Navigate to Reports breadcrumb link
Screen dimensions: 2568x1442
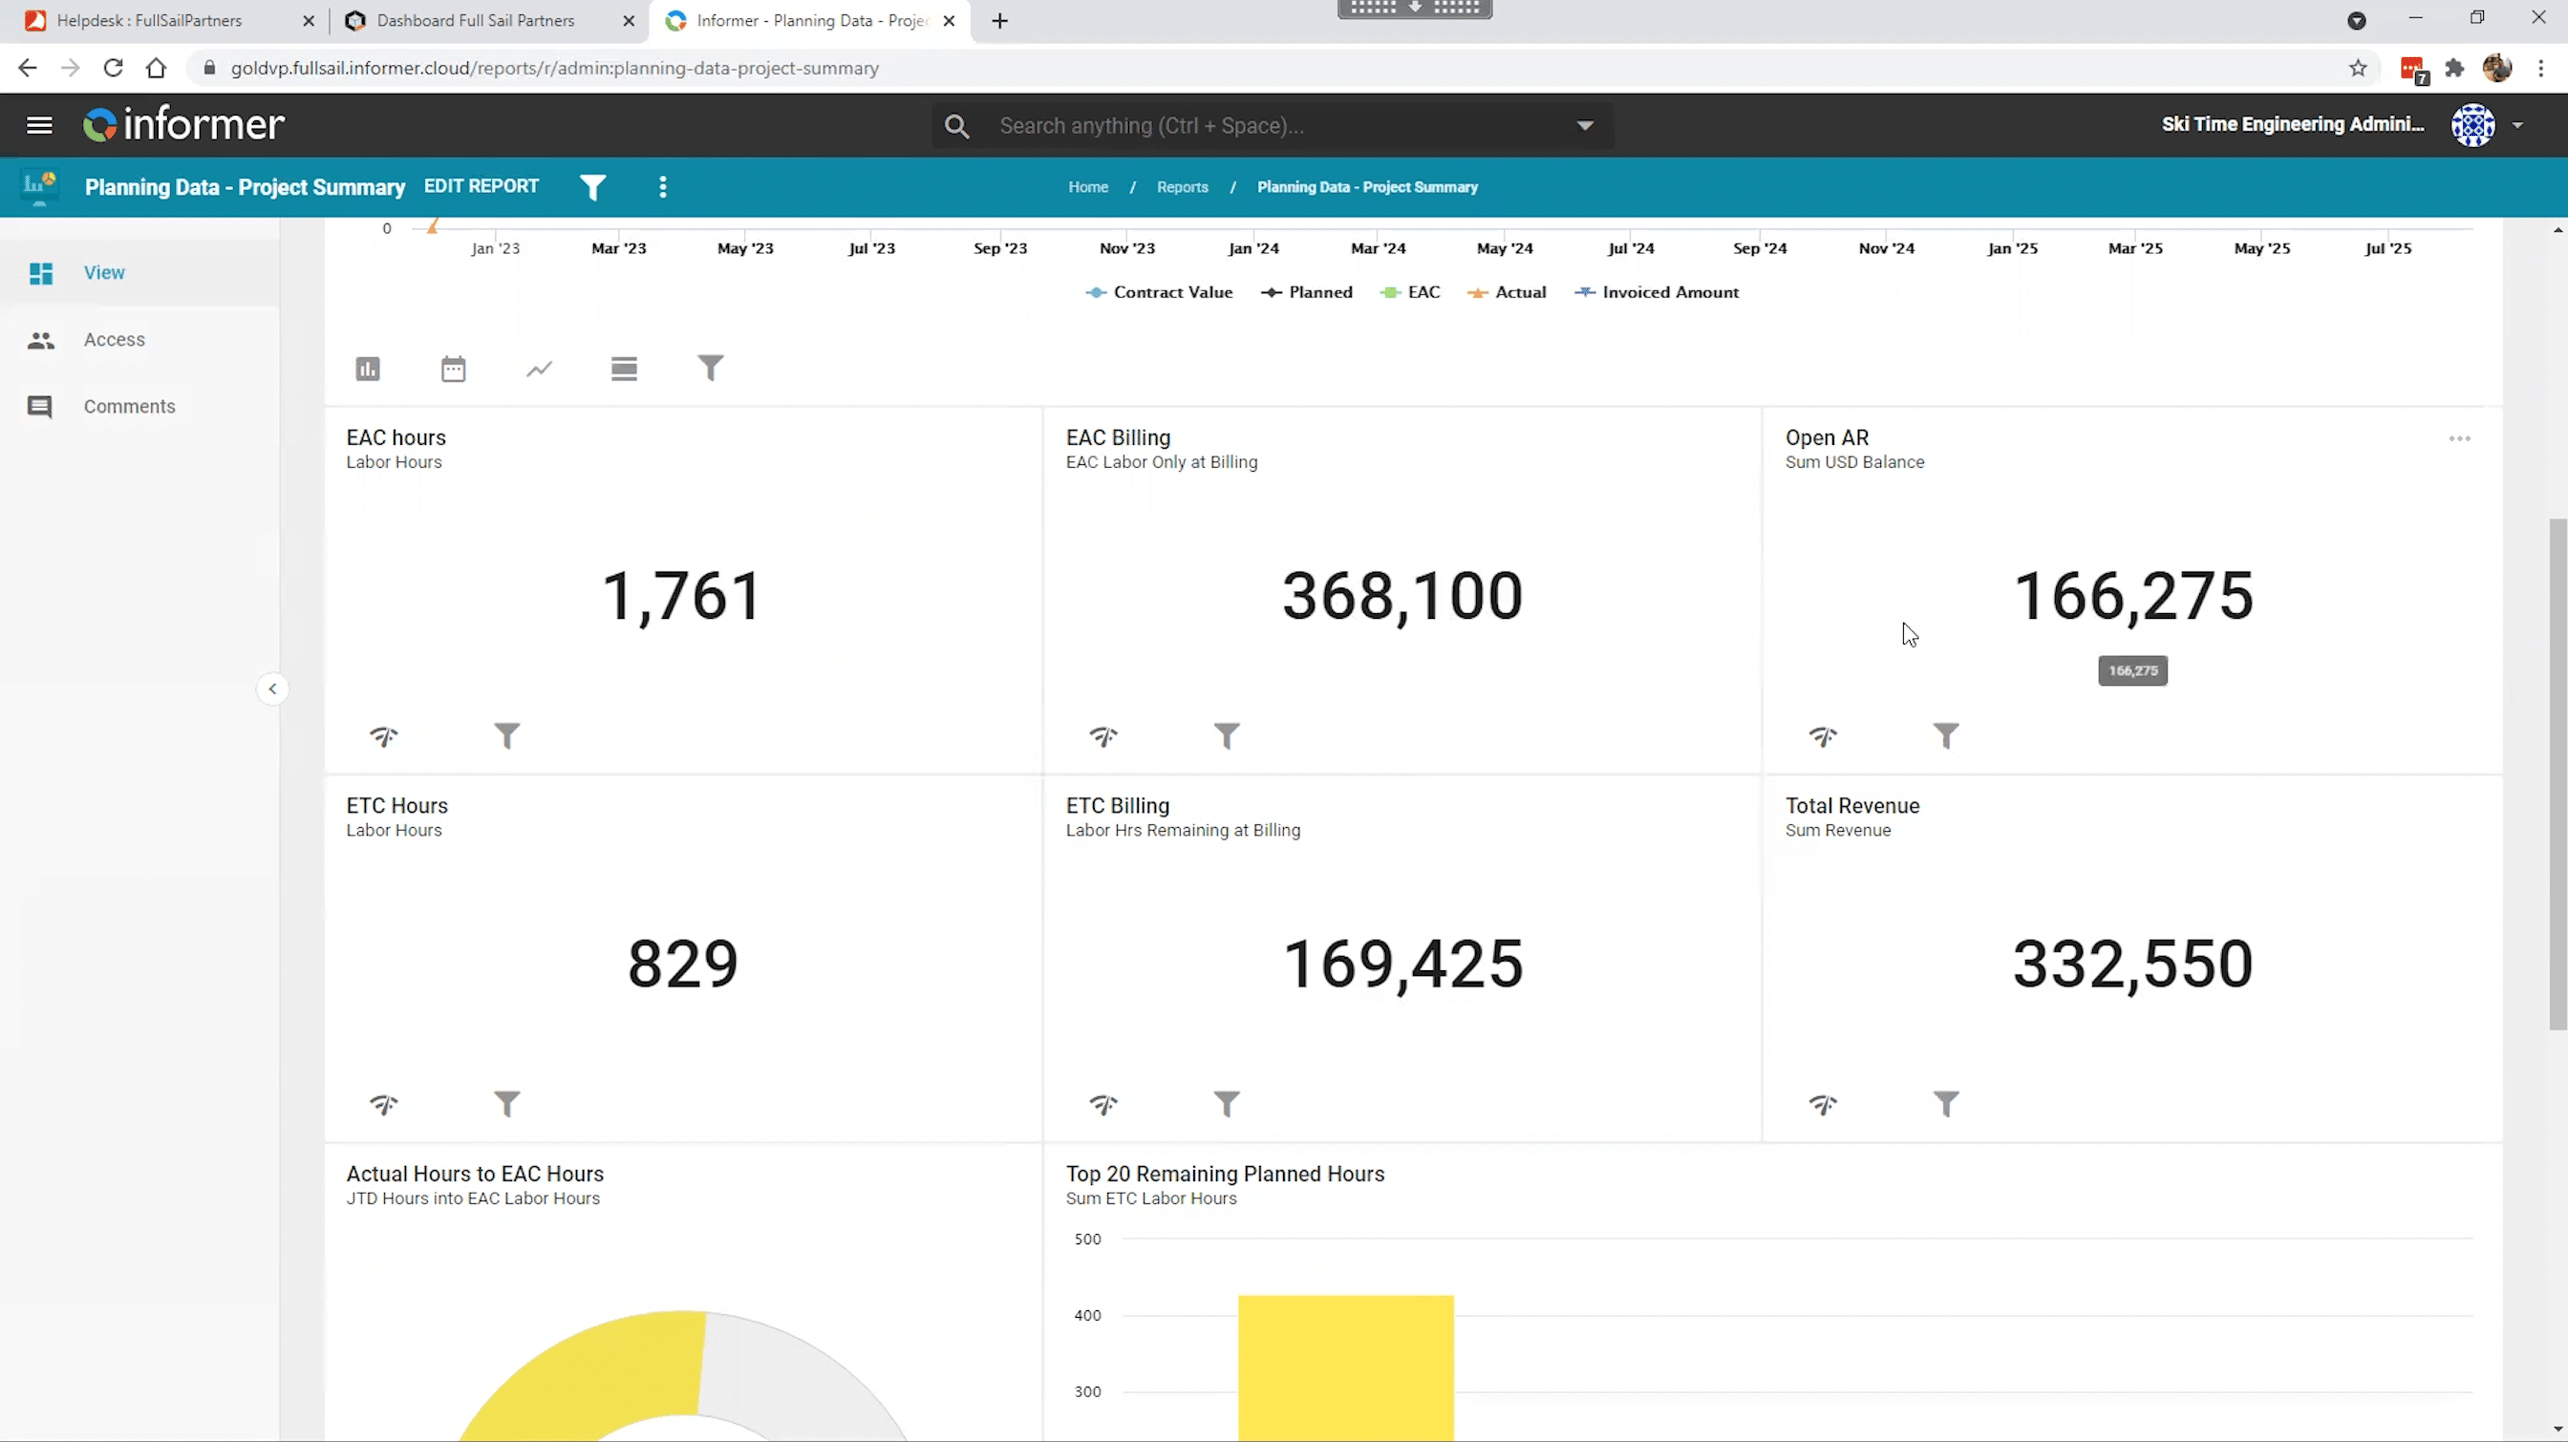tap(1182, 187)
